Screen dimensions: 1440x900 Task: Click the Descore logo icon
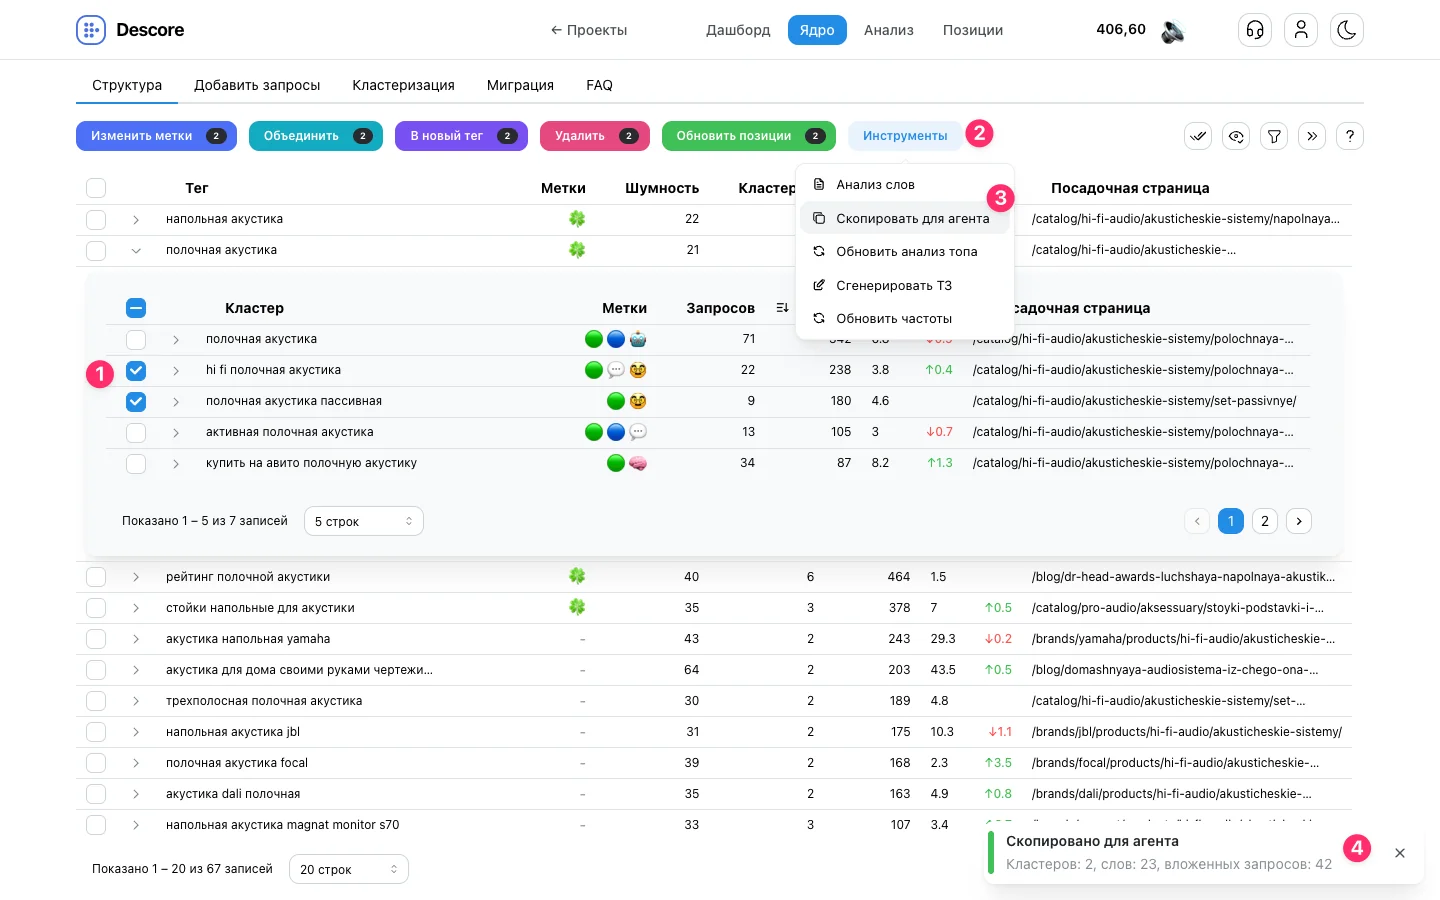(x=91, y=30)
